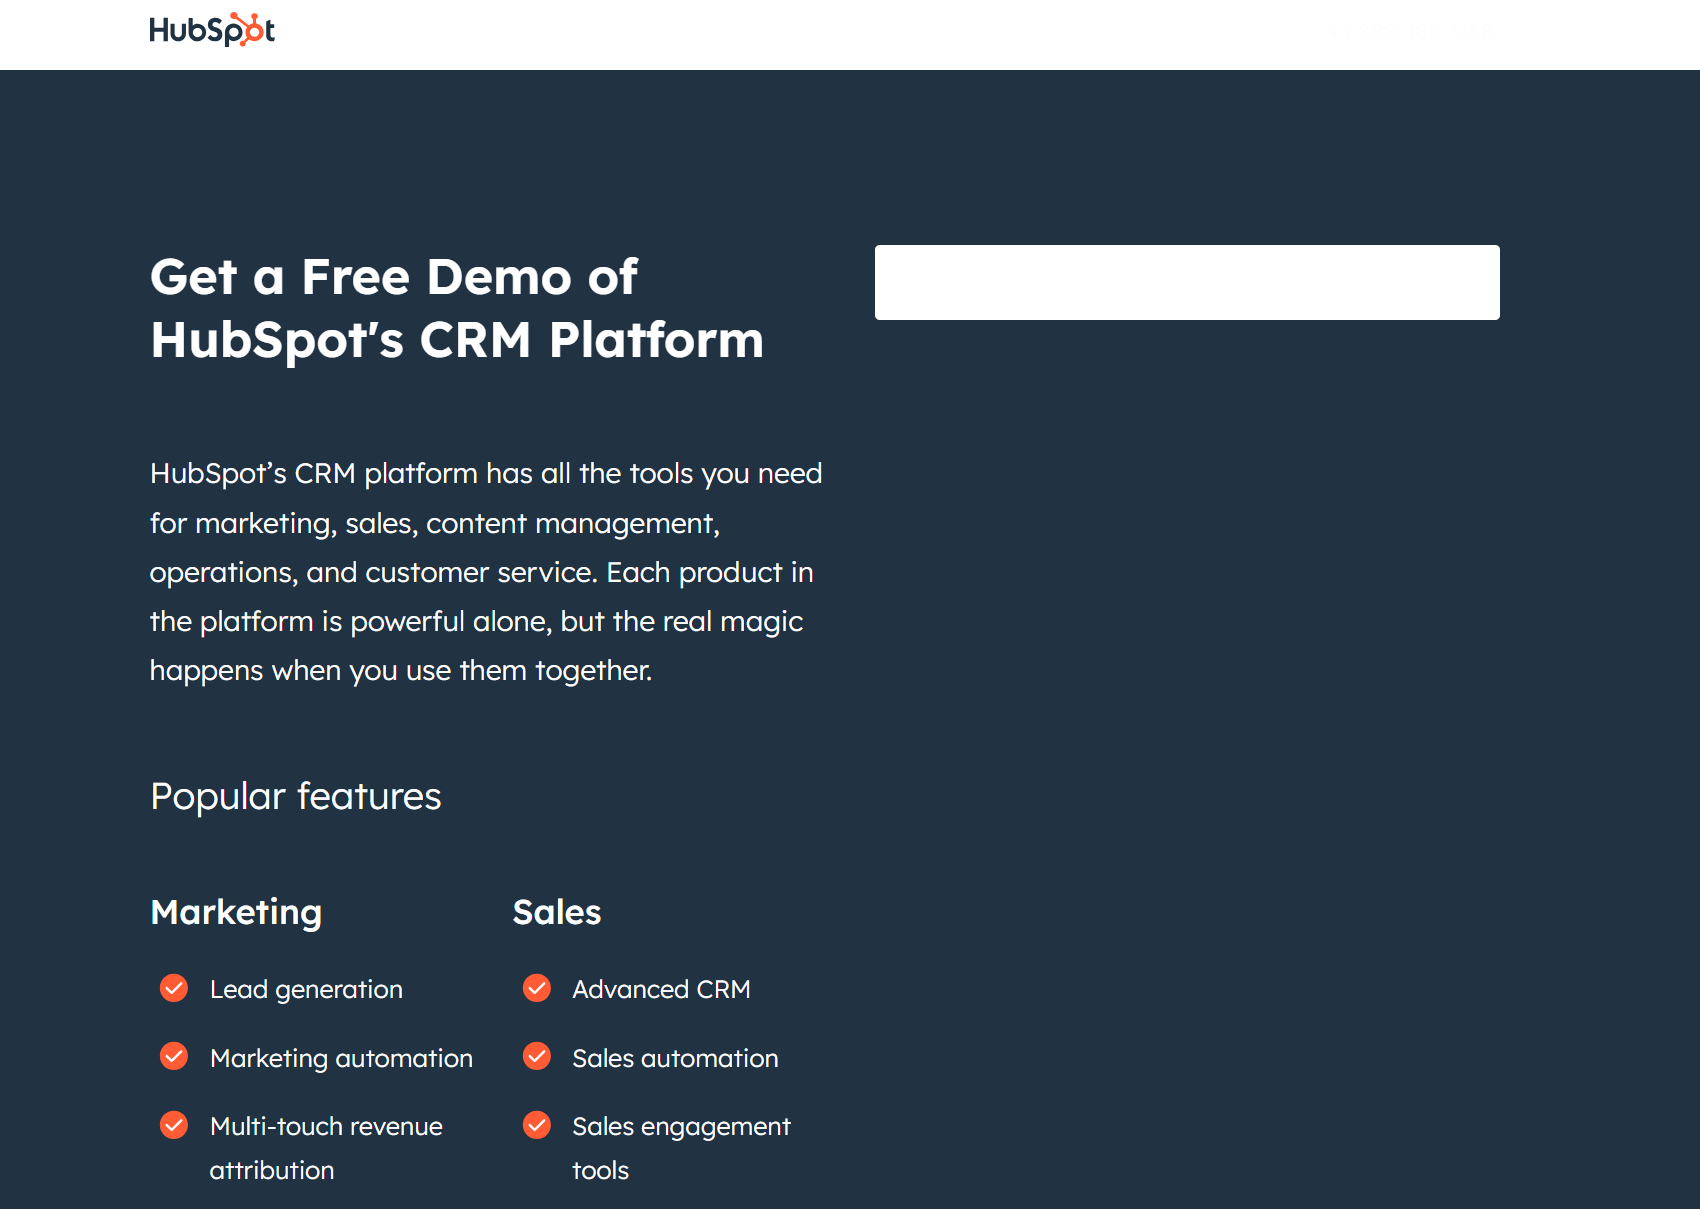Select the orange checkmark beside Lead generation
This screenshot has height=1209, width=1700.
click(x=174, y=989)
